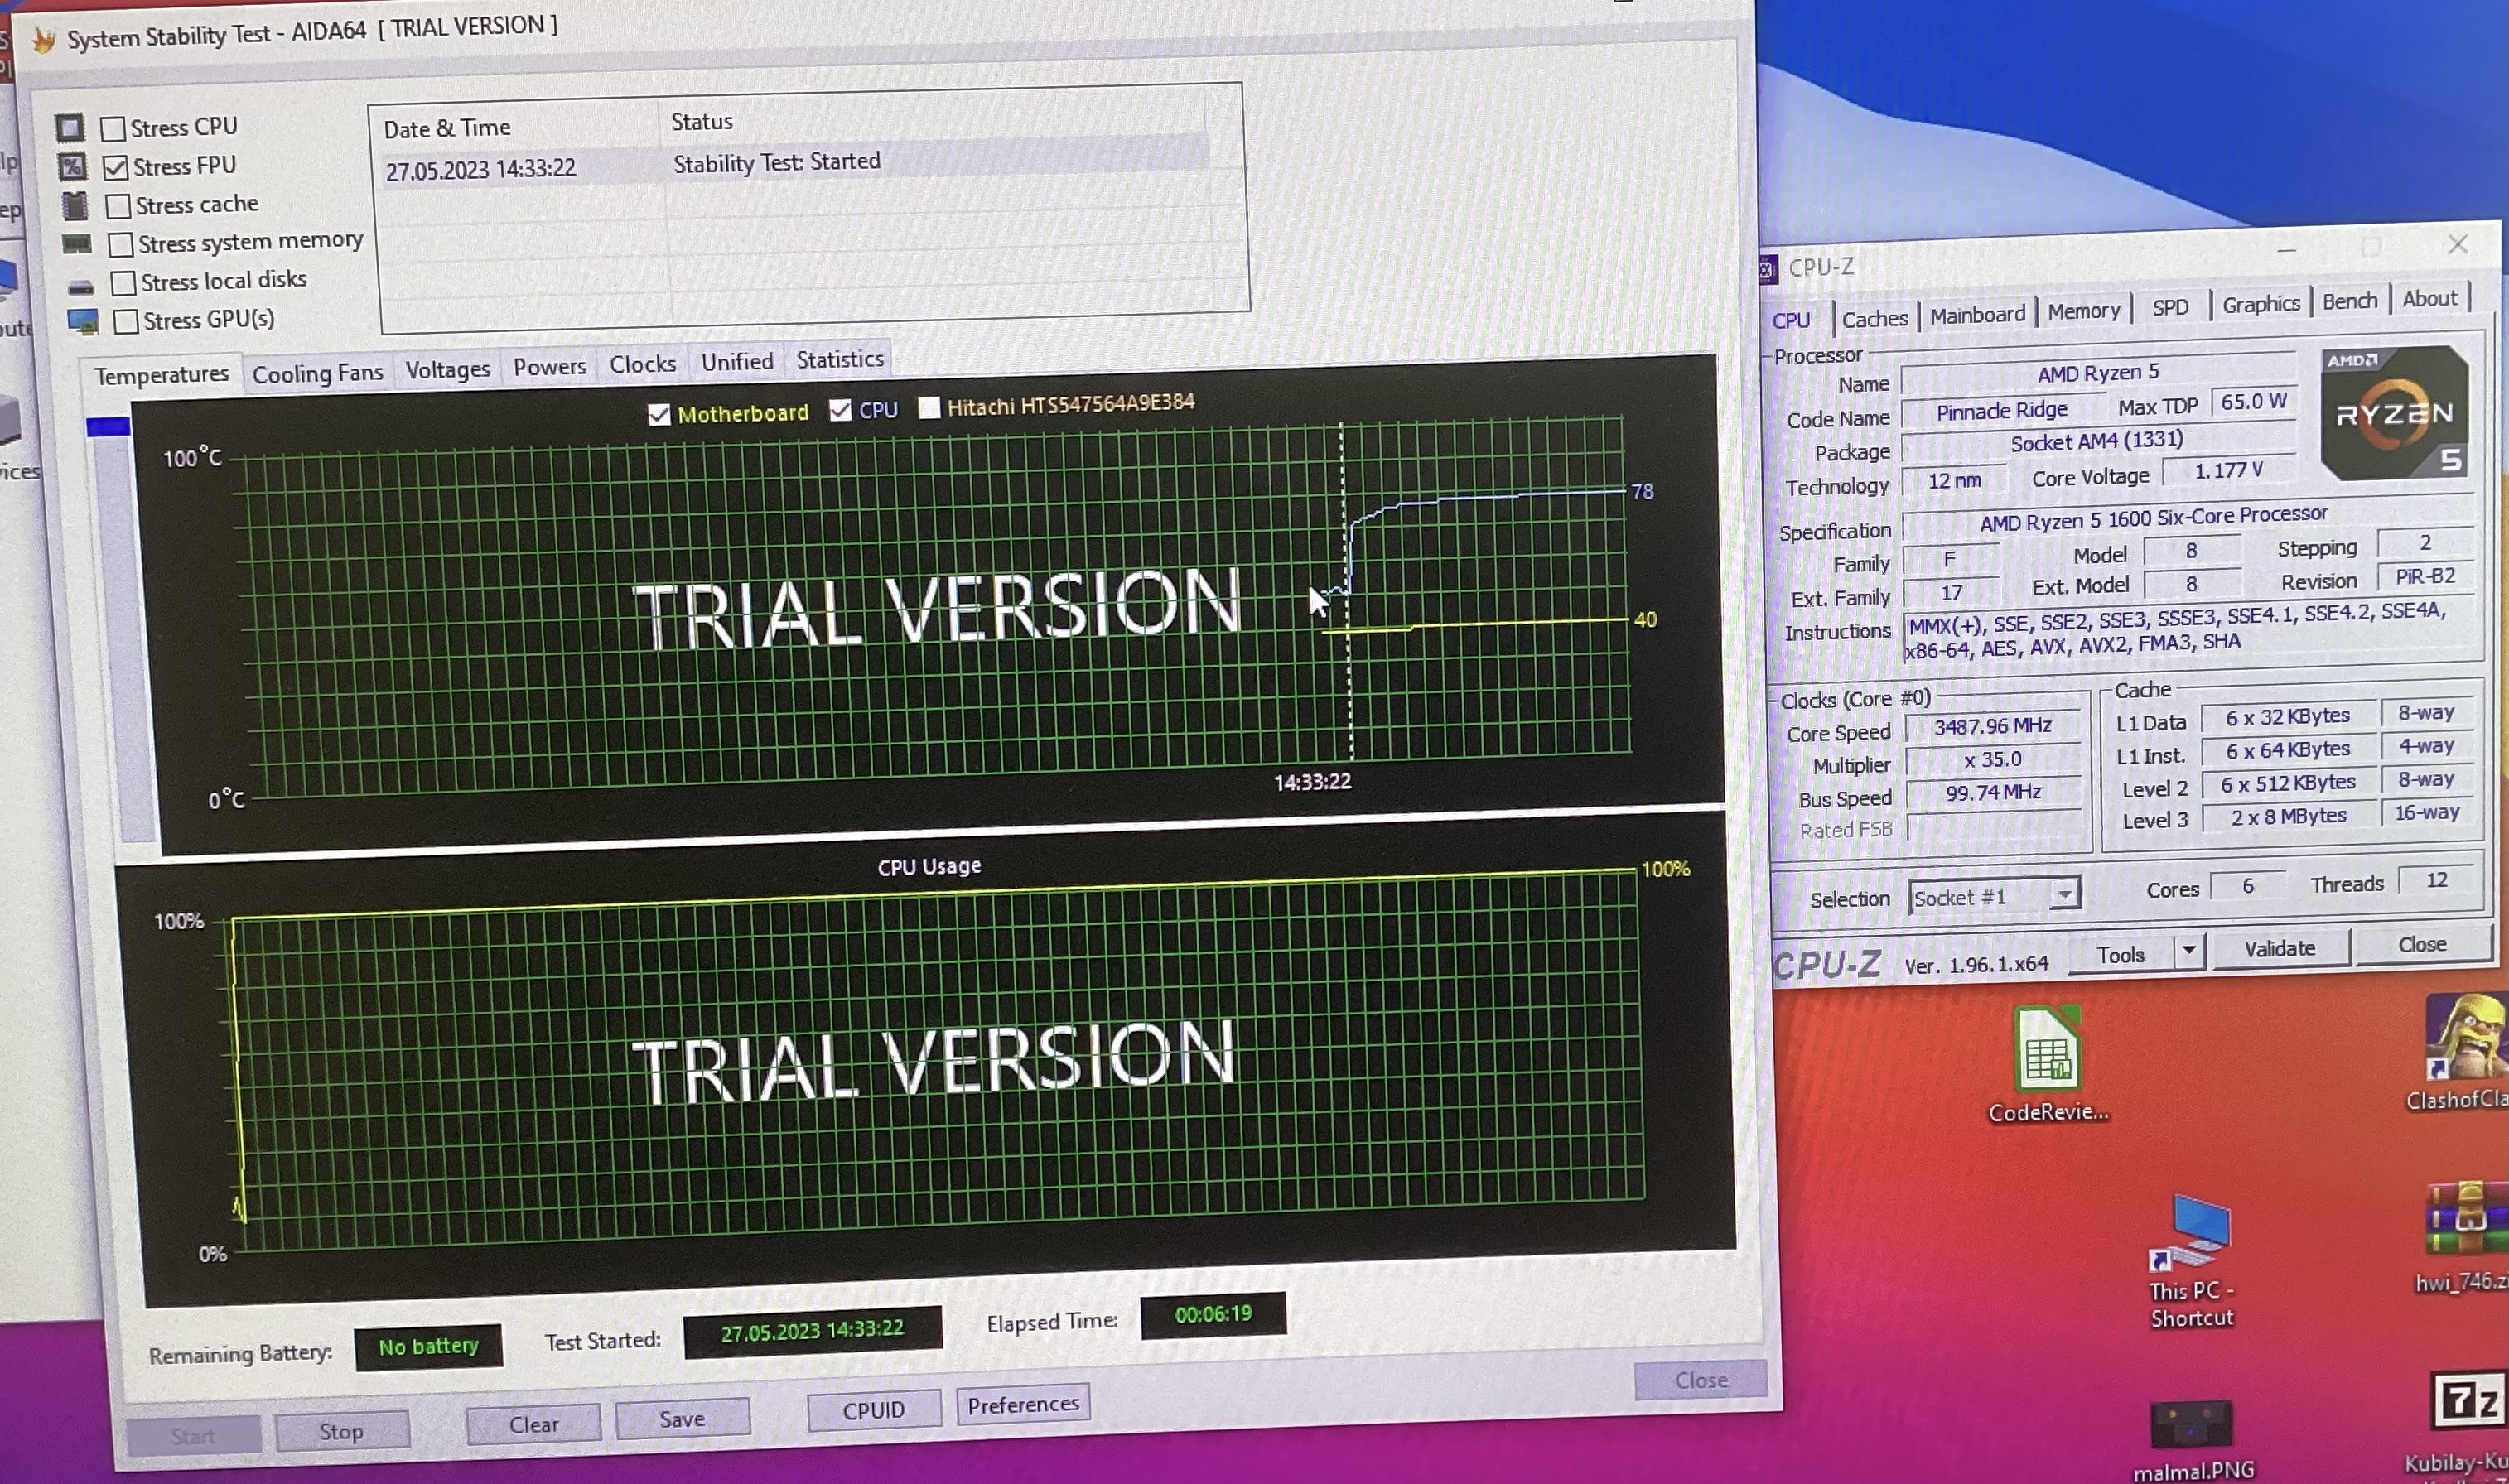This screenshot has height=1484, width=2509.
Task: Enable the Stress CPU checkbox
Action: [x=114, y=129]
